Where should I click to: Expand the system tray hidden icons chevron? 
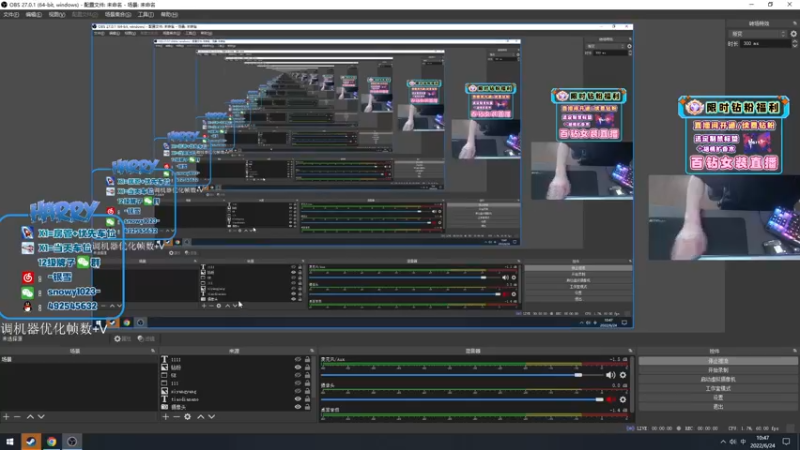pyautogui.click(x=723, y=442)
